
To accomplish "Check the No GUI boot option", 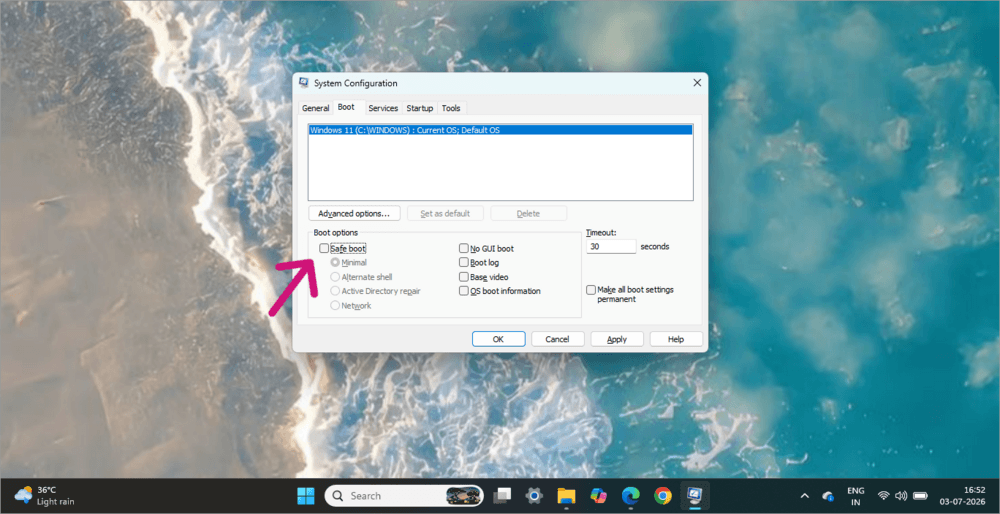I will pyautogui.click(x=464, y=249).
